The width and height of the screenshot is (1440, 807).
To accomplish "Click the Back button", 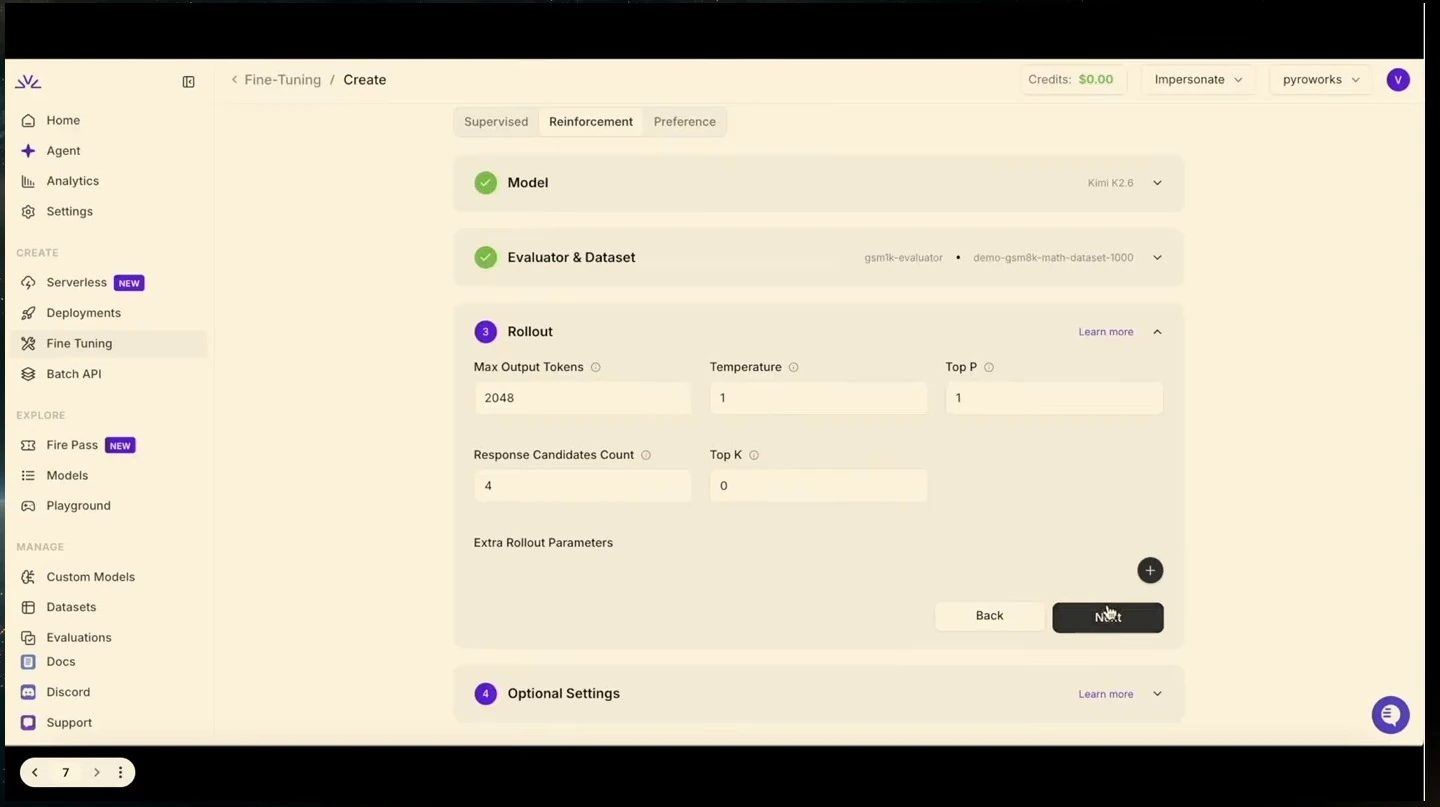I will tap(989, 616).
